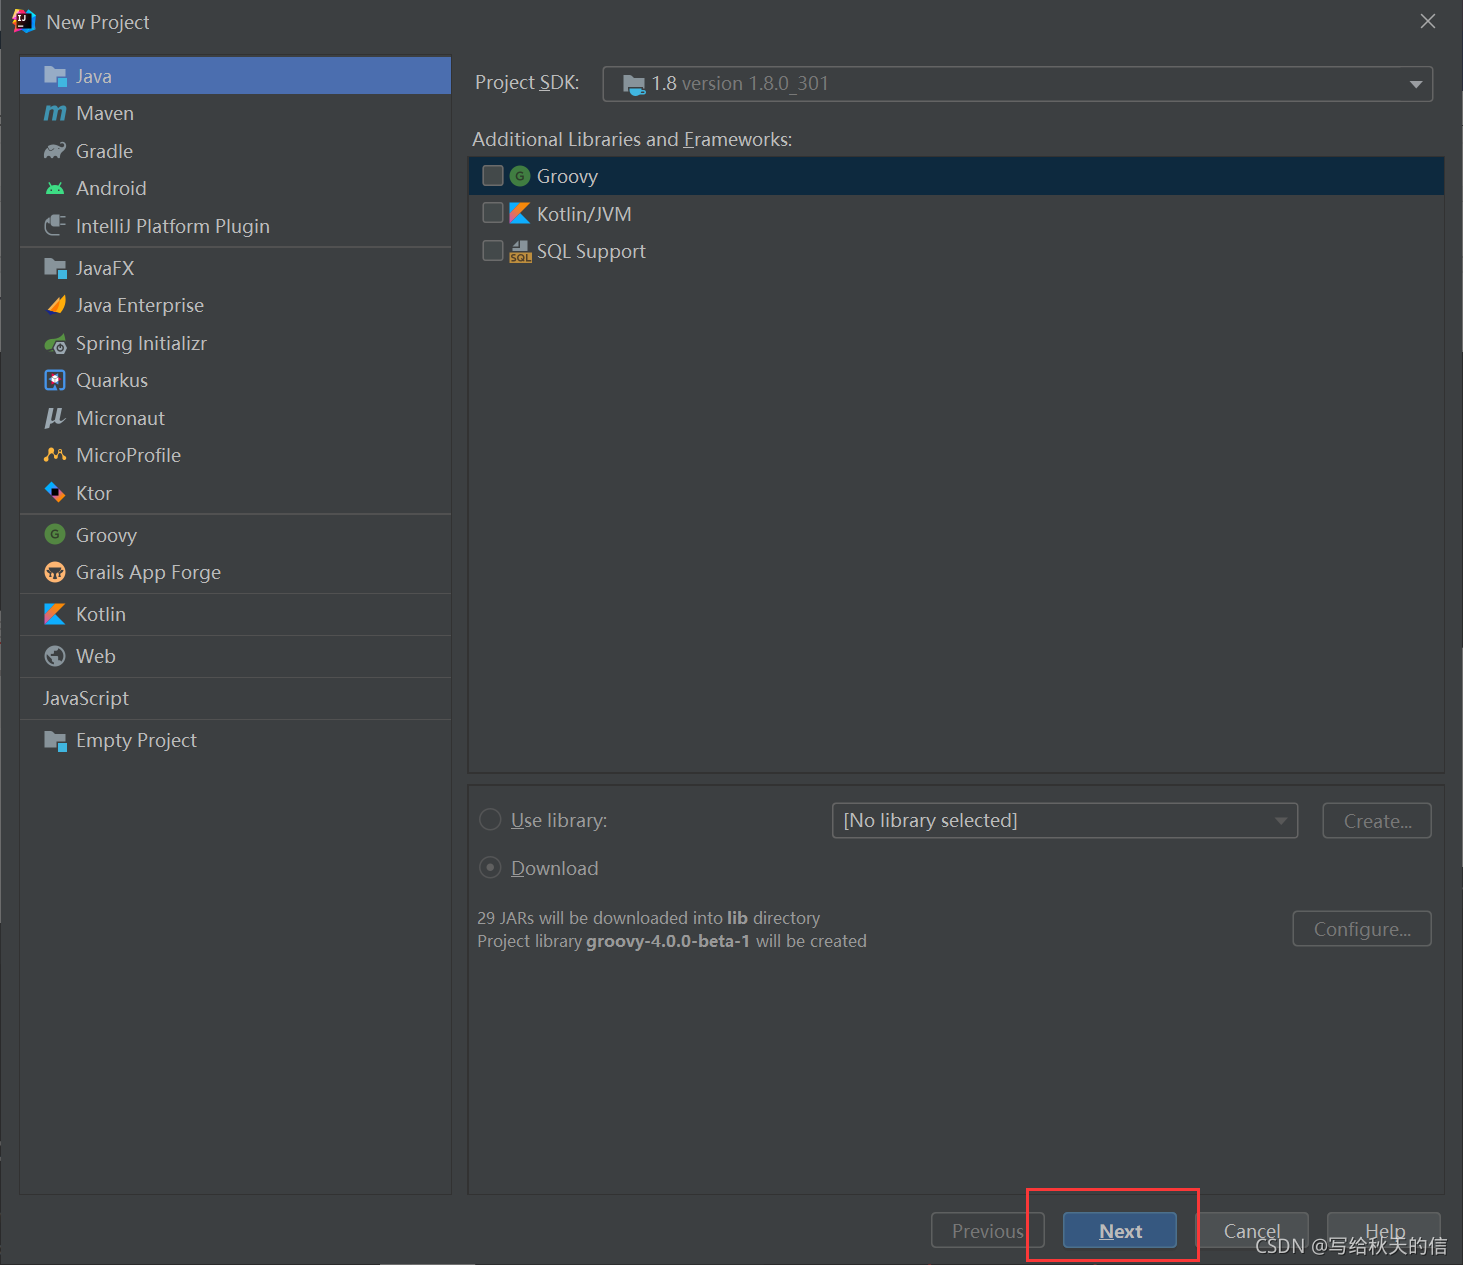This screenshot has width=1463, height=1265.
Task: Select IntelliJ Platform Plugin text
Action: point(173,226)
